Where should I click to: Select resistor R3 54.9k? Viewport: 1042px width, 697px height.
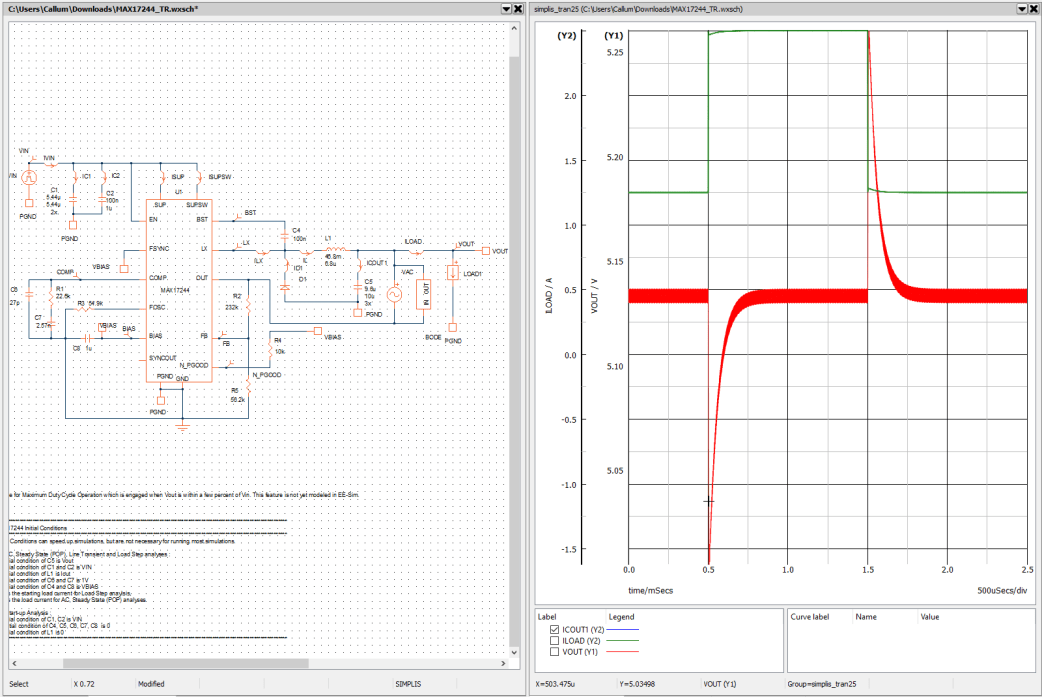(84, 308)
